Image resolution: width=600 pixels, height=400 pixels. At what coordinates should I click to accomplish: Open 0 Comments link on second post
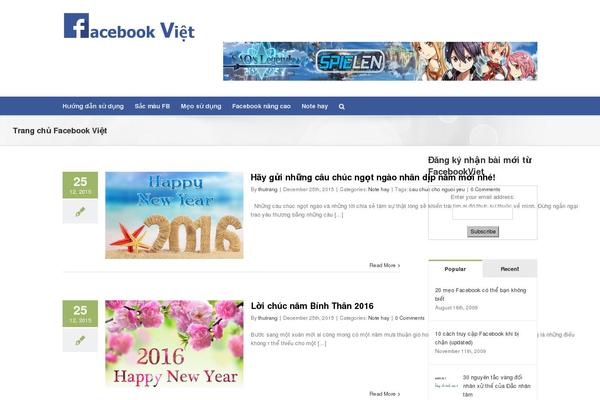[409, 318]
